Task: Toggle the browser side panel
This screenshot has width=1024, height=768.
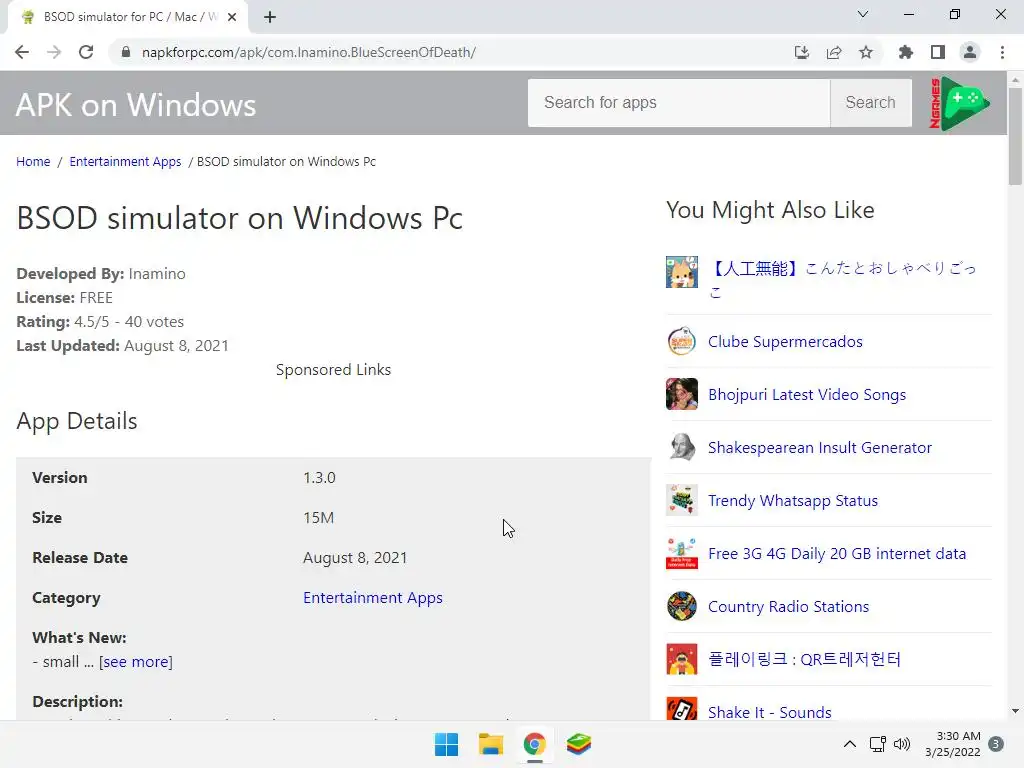Action: coord(938,52)
